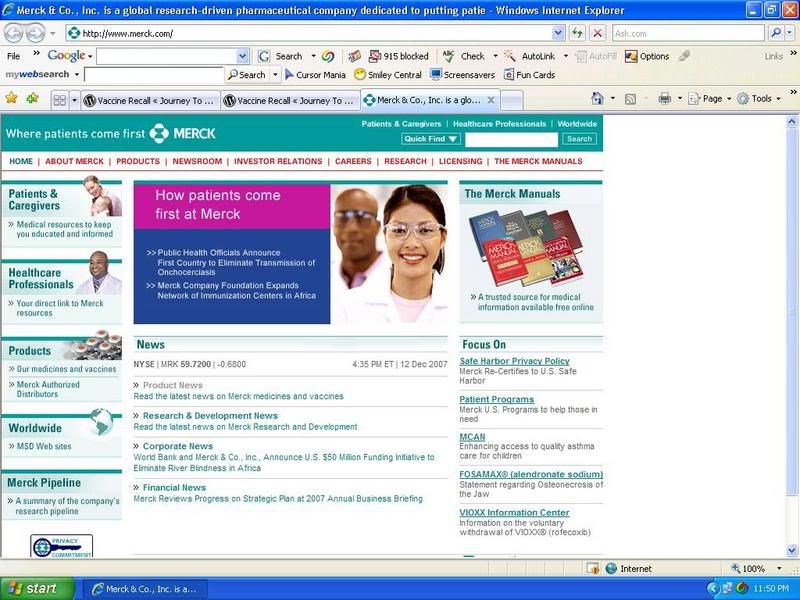Image resolution: width=800 pixels, height=600 pixels.
Task: Go to ABOUT MERCK in site navigation
Action: [x=74, y=161]
